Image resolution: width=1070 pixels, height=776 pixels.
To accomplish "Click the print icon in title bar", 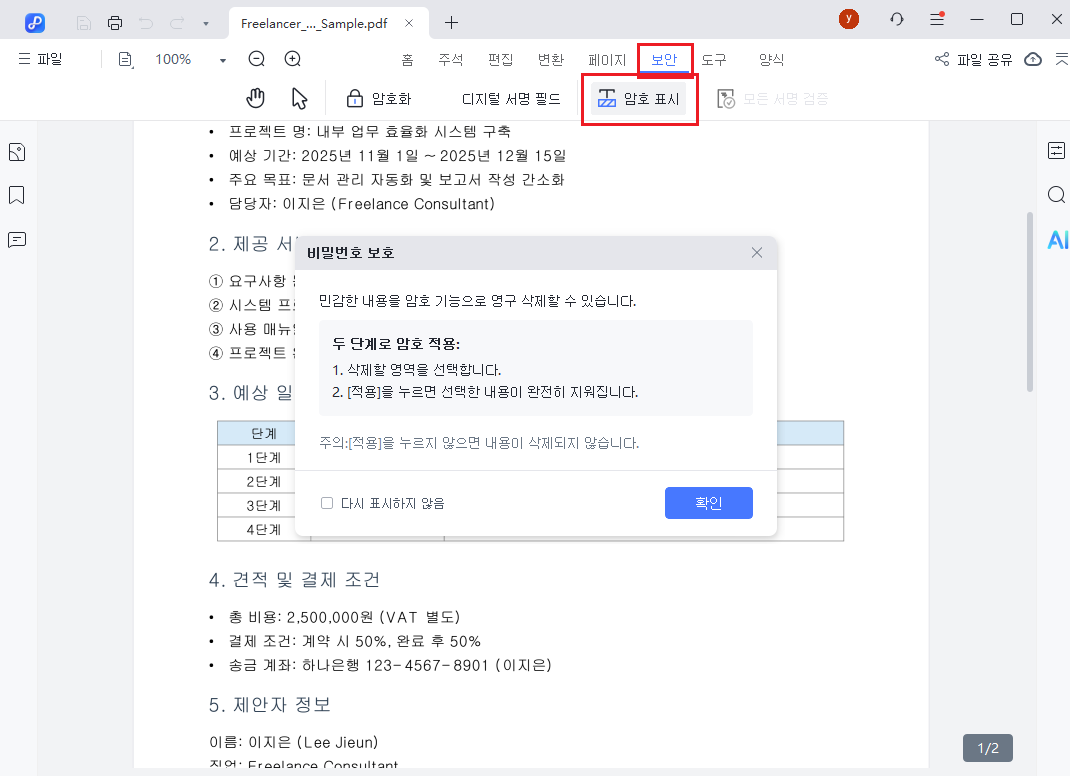I will point(115,22).
